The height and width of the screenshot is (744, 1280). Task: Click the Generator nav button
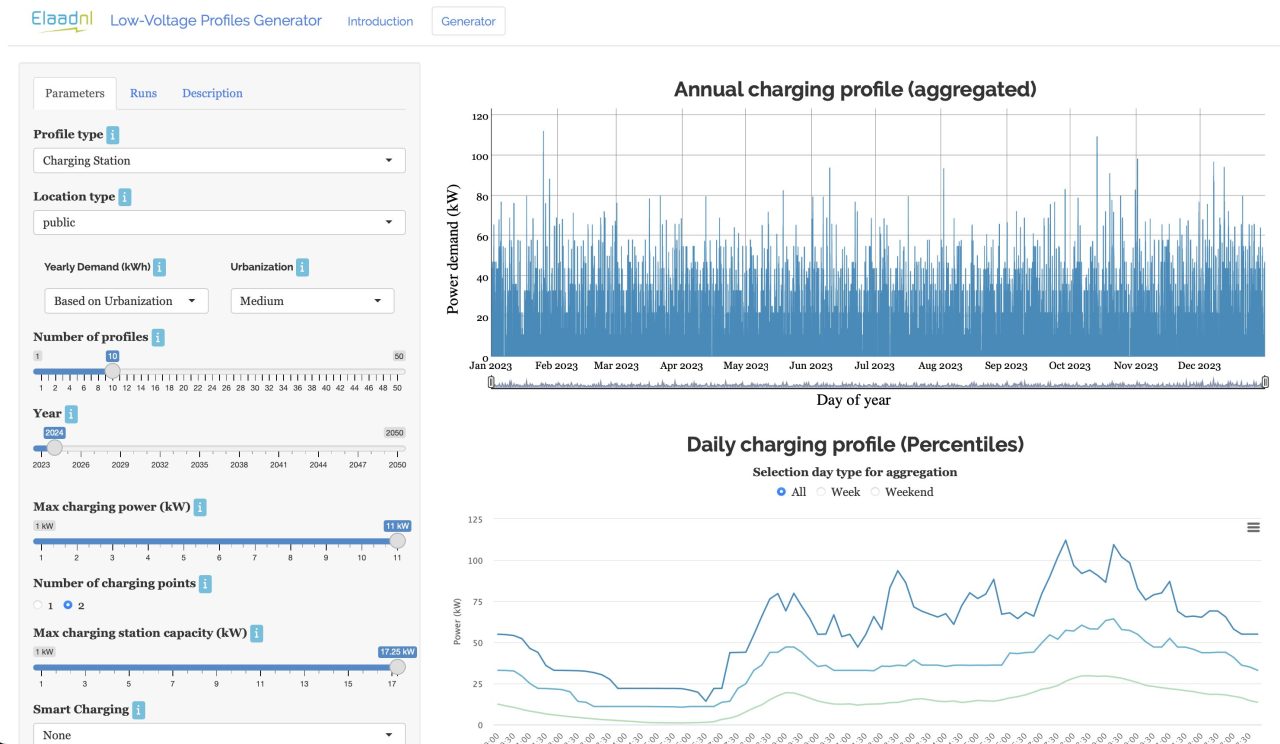468,21
